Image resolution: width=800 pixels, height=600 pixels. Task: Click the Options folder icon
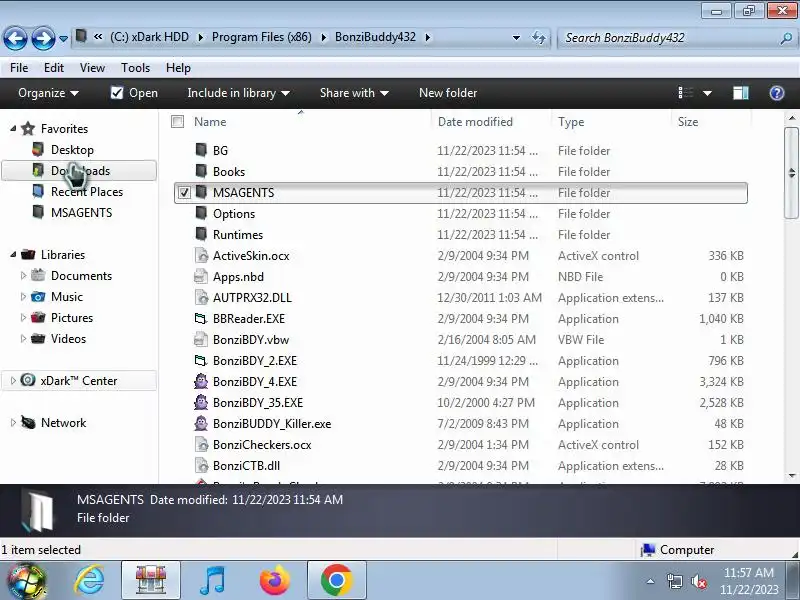202,213
